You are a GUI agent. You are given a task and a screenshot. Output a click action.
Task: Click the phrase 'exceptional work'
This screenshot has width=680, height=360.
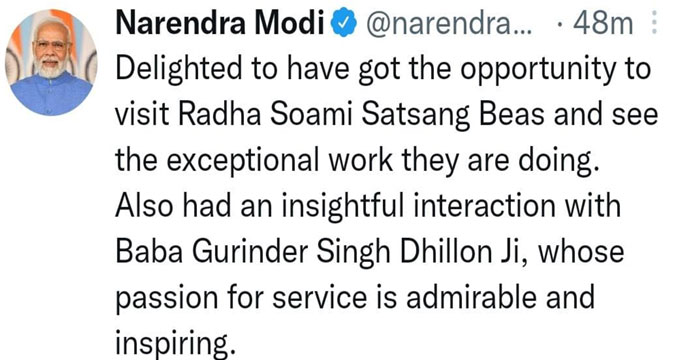click(280, 160)
